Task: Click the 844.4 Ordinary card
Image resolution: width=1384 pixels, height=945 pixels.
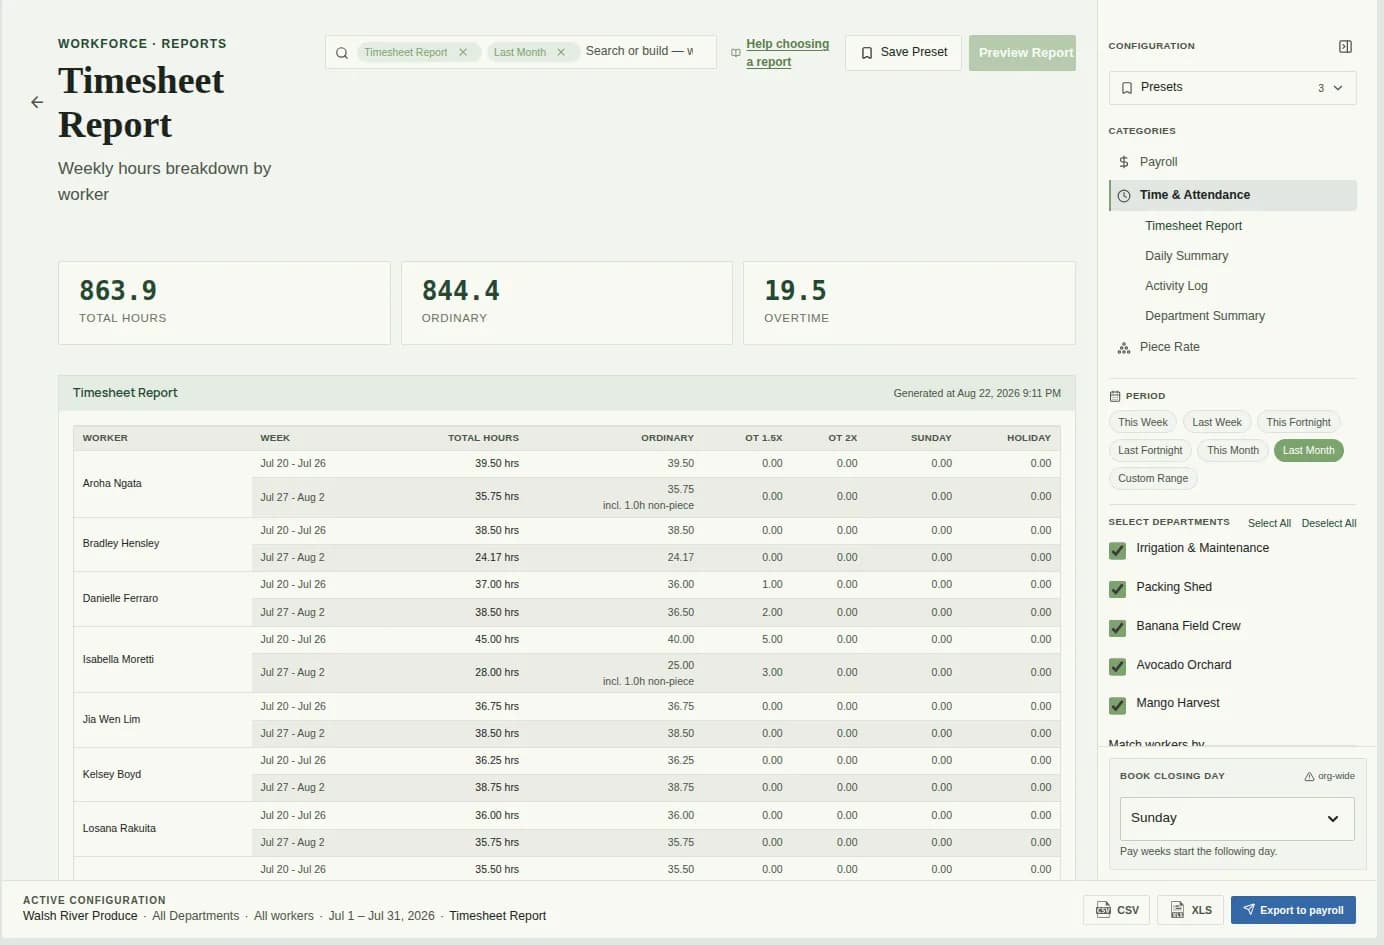Action: pos(567,304)
